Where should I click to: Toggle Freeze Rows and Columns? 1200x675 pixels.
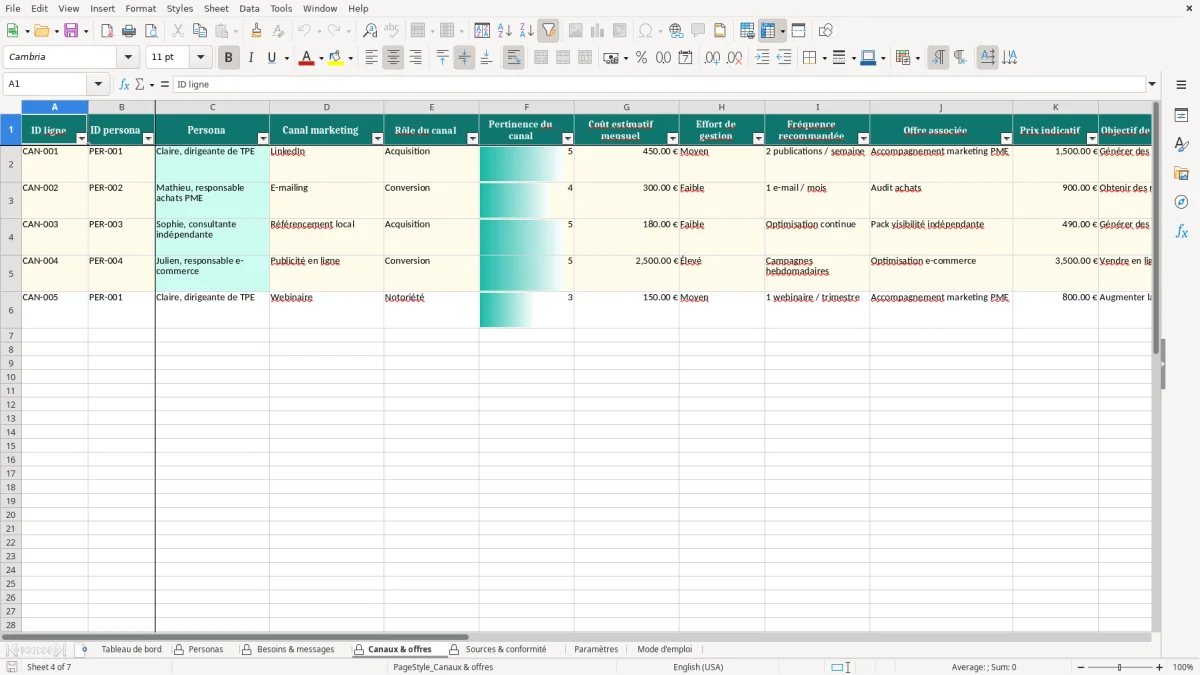pos(768,31)
